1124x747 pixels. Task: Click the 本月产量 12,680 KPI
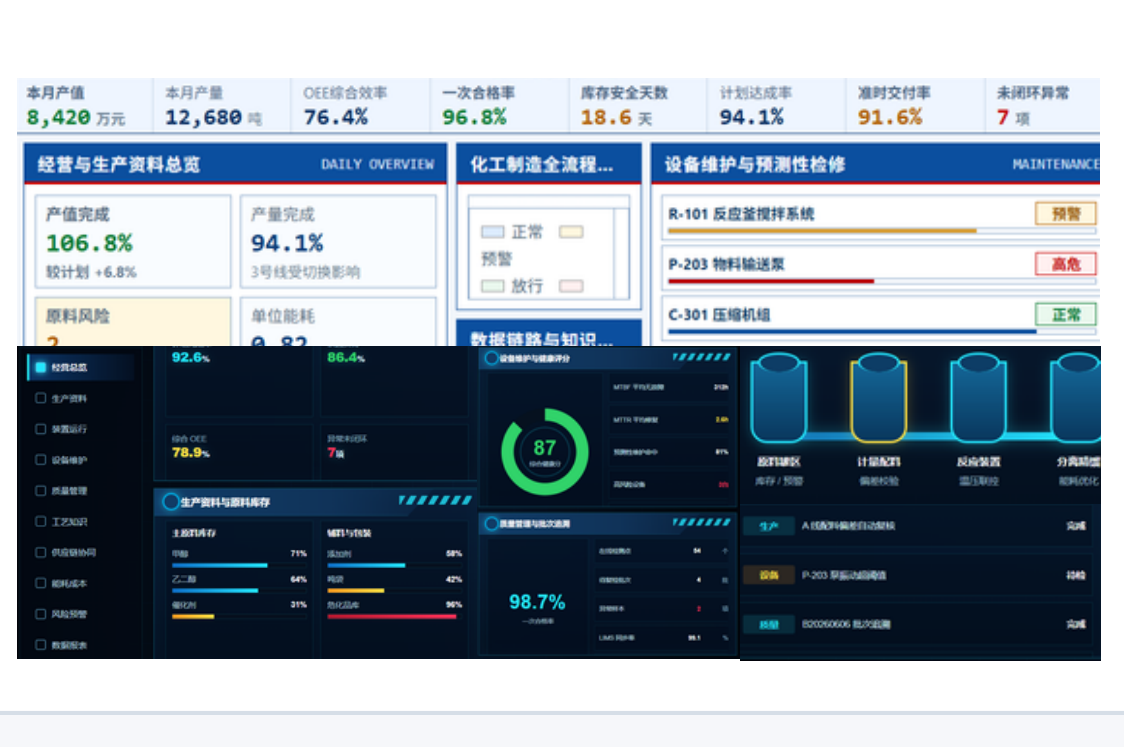pos(222,105)
